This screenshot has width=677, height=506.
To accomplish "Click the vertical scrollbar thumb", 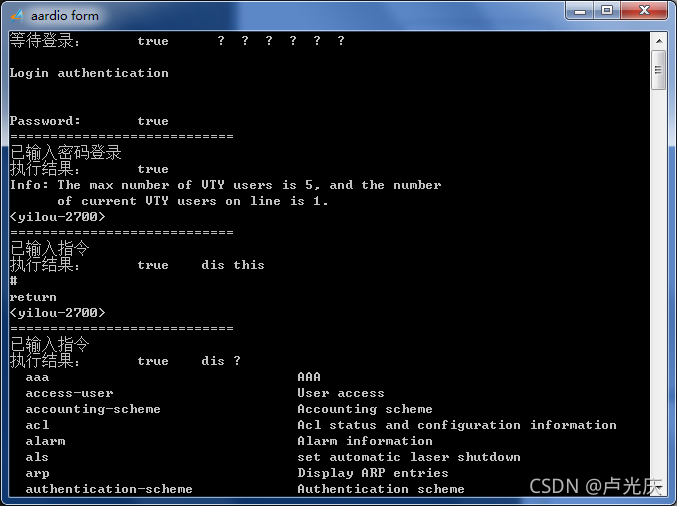I will click(659, 70).
